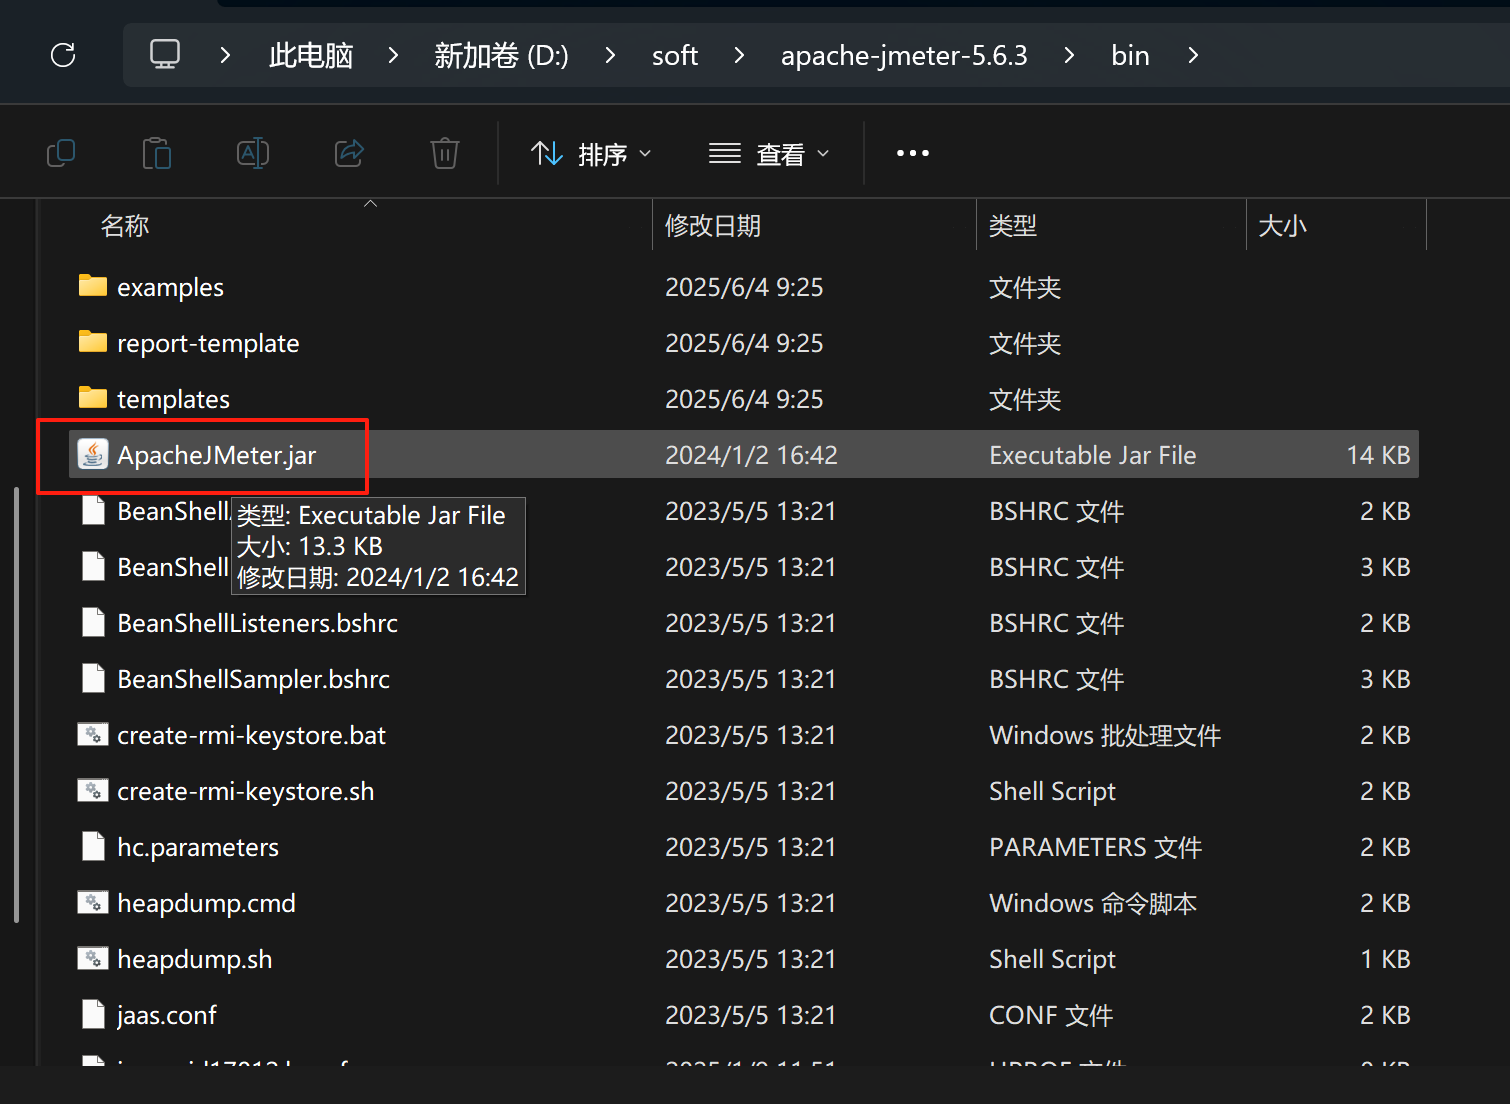The height and width of the screenshot is (1104, 1510).
Task: Click the computer monitor icon in address bar
Action: point(165,54)
